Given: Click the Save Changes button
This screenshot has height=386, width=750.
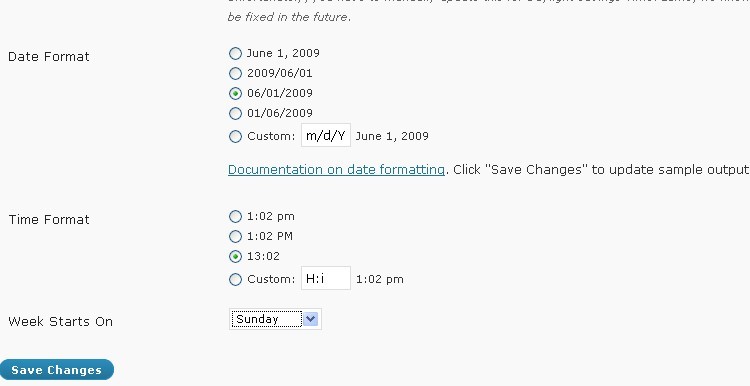Looking at the screenshot, I should tap(56, 370).
